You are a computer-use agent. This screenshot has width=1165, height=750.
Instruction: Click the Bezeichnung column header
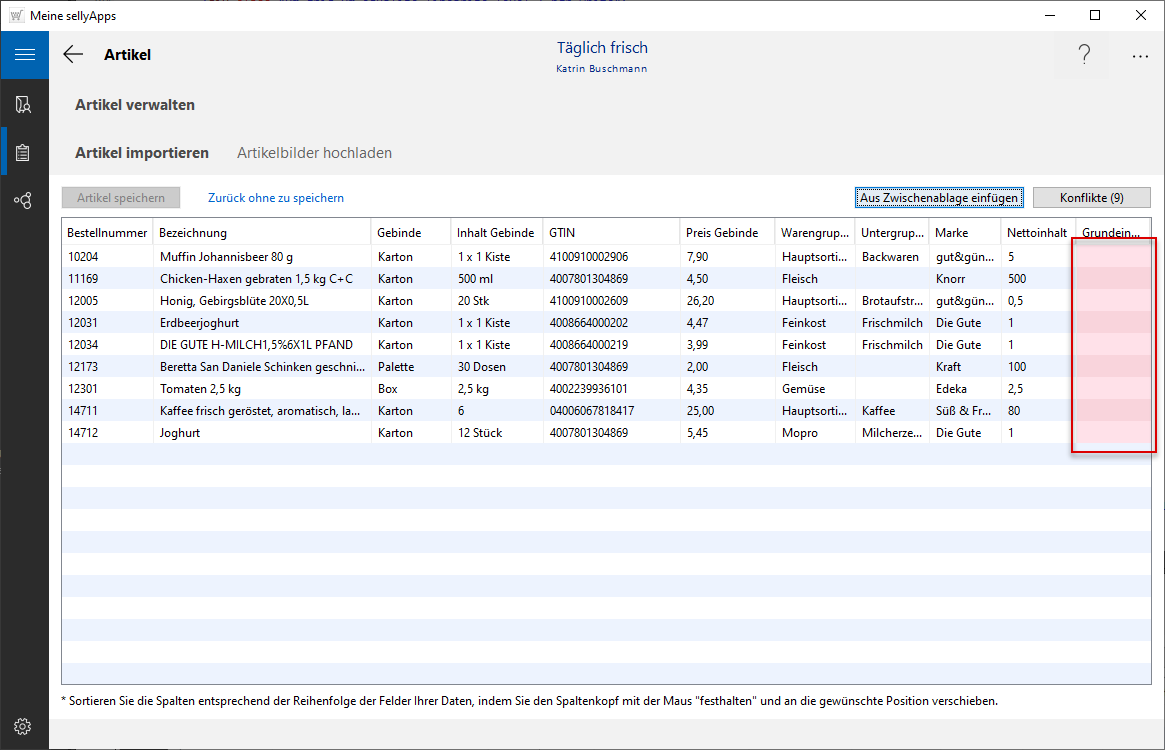(193, 233)
